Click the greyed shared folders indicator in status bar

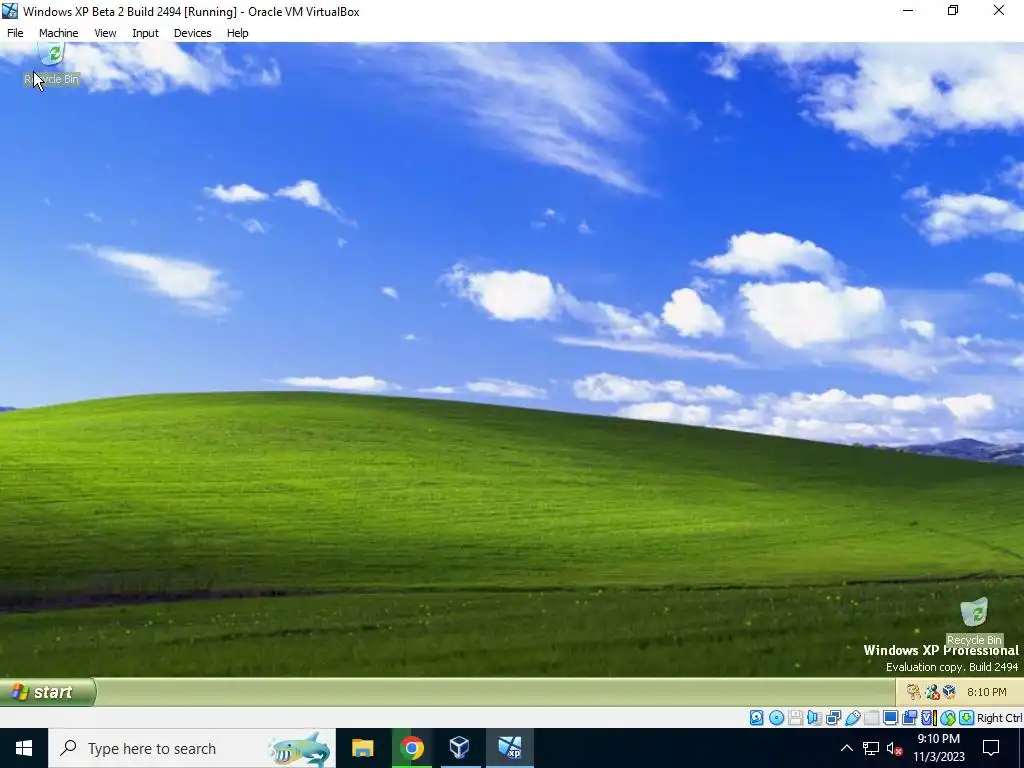pos(871,718)
